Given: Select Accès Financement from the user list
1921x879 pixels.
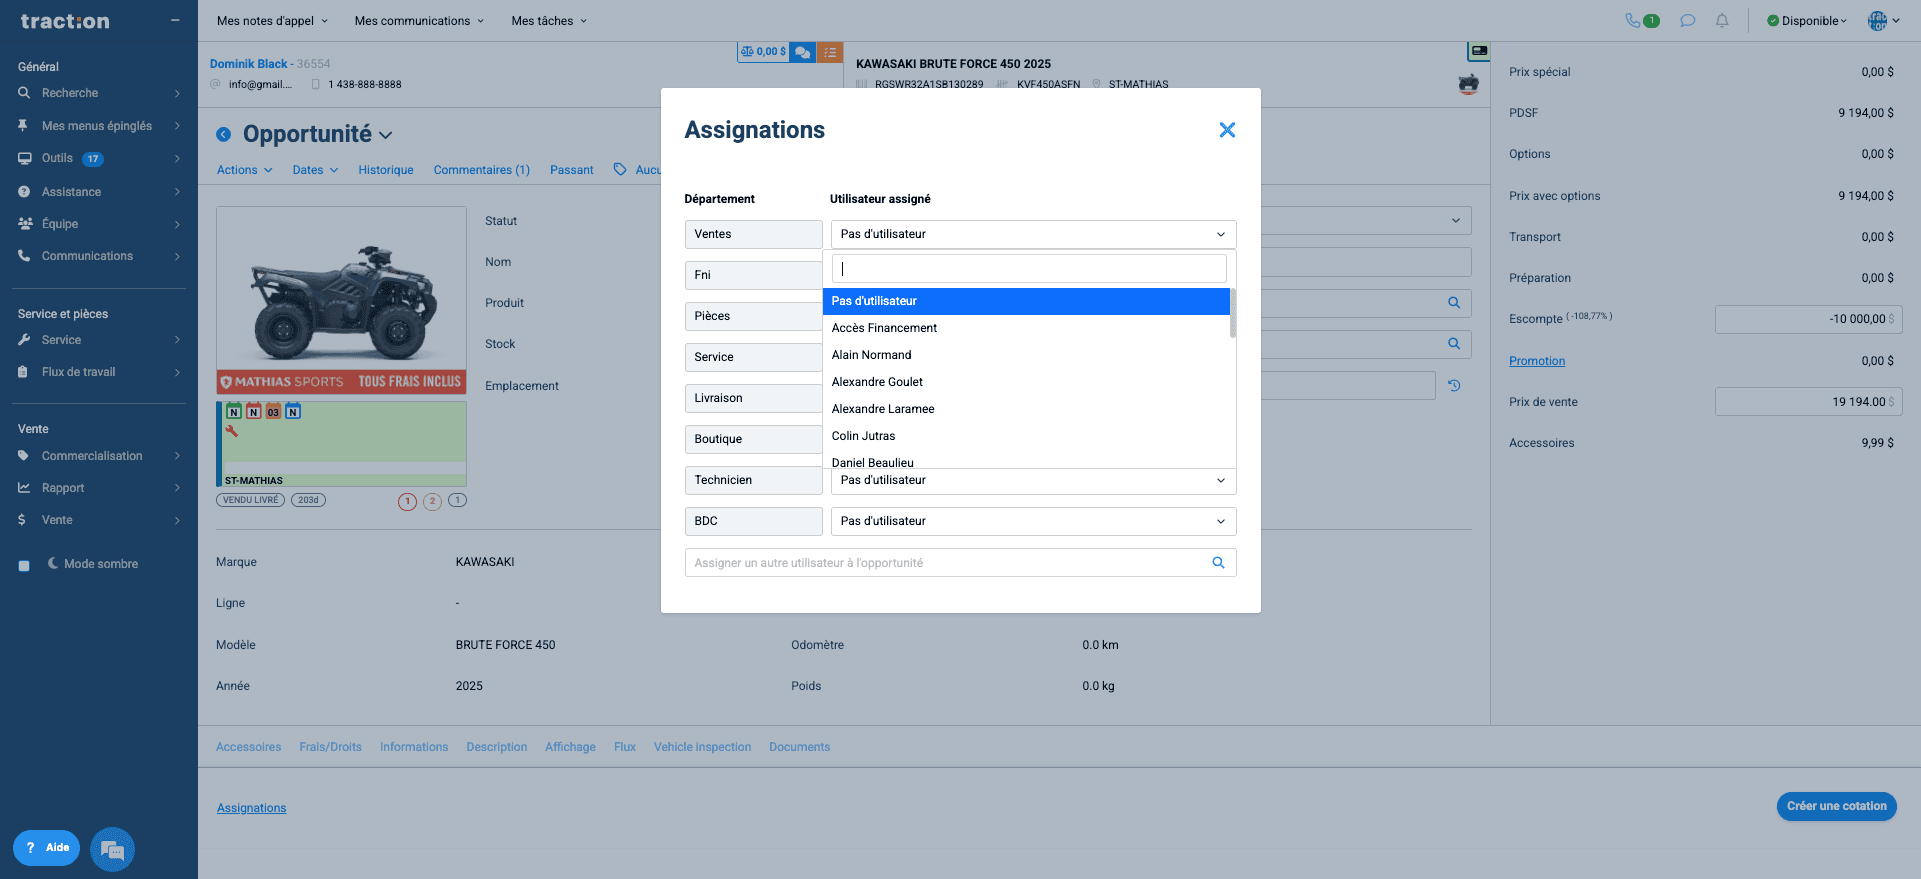Looking at the screenshot, I should (1026, 328).
